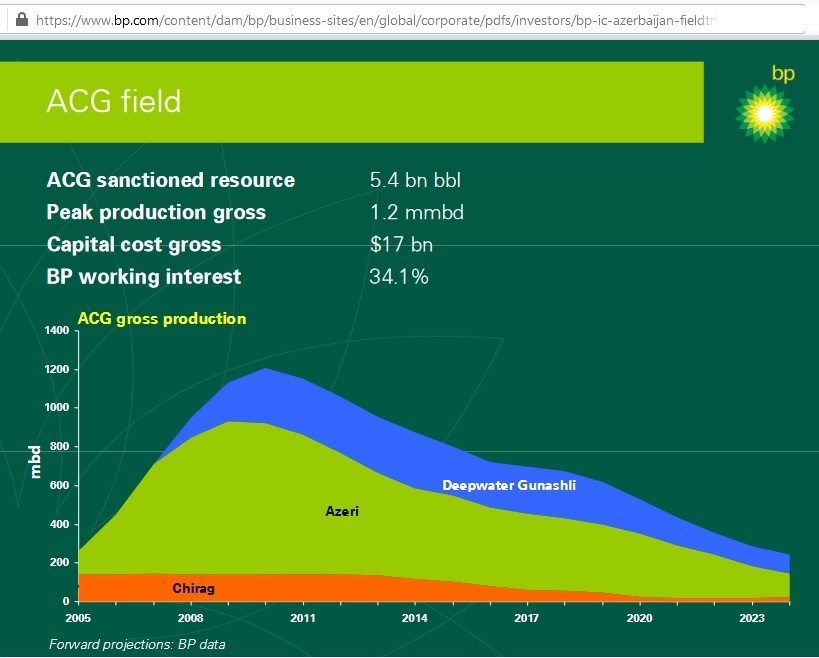Click the 'mbd' y-axis title
The image size is (819, 658).
click(35, 462)
